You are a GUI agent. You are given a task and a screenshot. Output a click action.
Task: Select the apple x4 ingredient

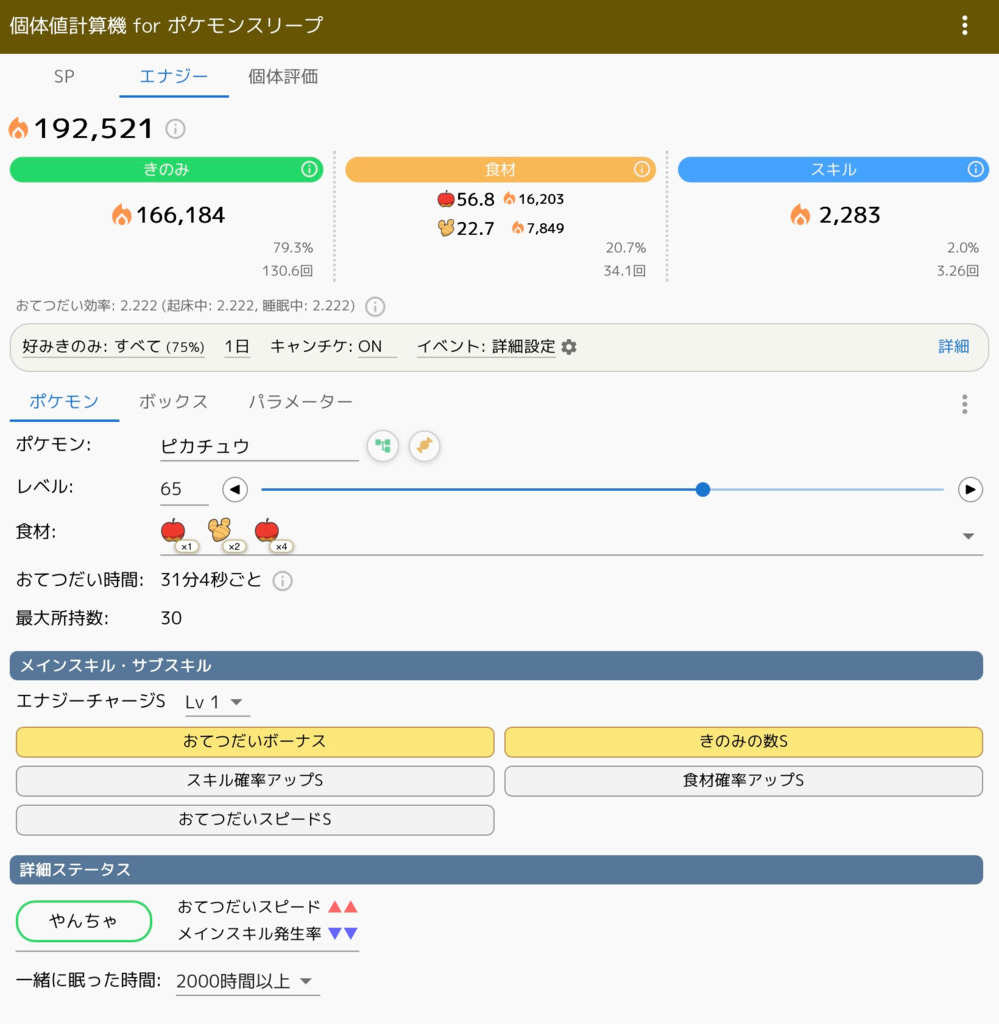coord(272,535)
